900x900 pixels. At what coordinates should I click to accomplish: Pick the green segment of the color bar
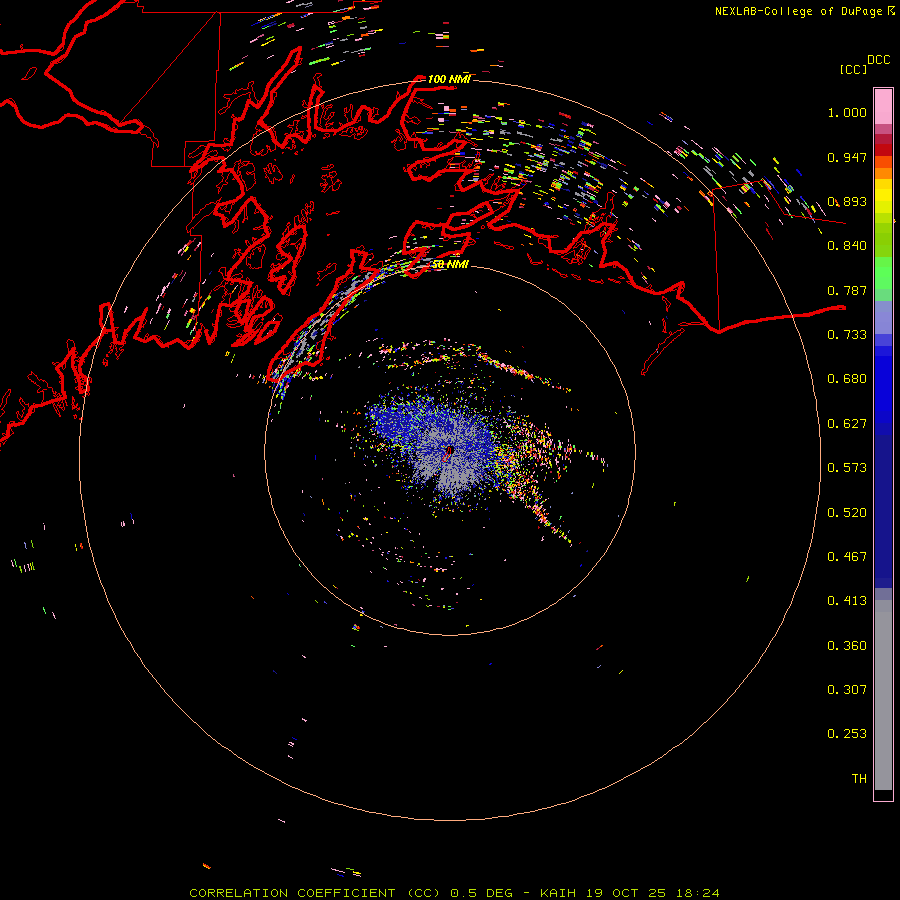[x=883, y=273]
